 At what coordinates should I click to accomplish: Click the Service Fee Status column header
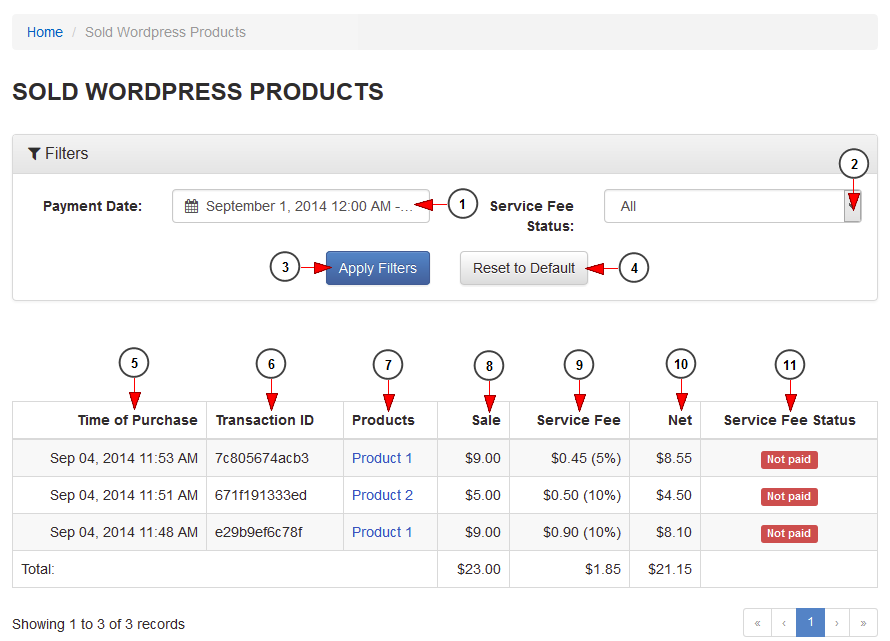pos(789,420)
